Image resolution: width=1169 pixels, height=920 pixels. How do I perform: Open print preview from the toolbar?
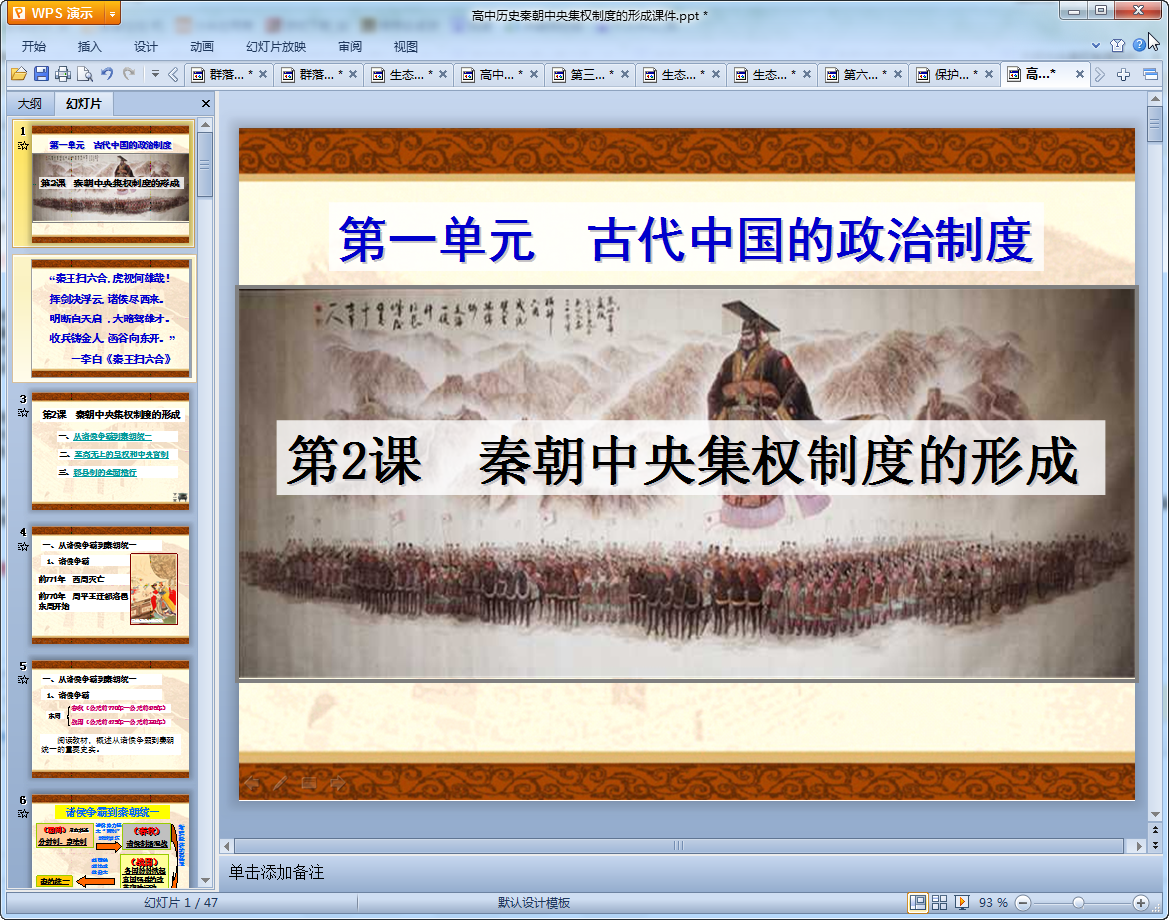coord(85,74)
